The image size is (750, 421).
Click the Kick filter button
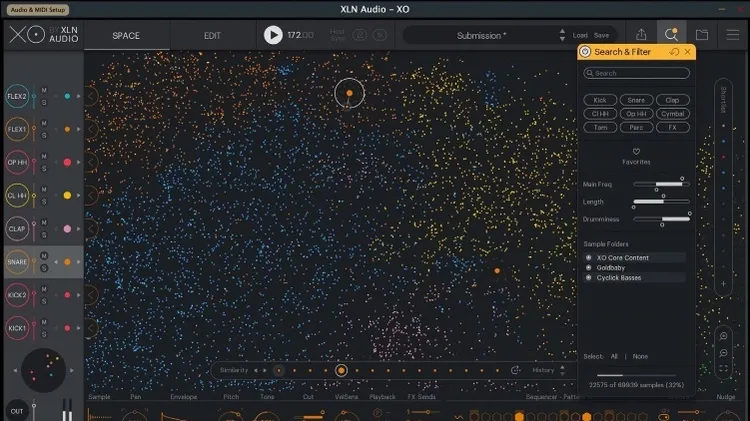tap(600, 100)
